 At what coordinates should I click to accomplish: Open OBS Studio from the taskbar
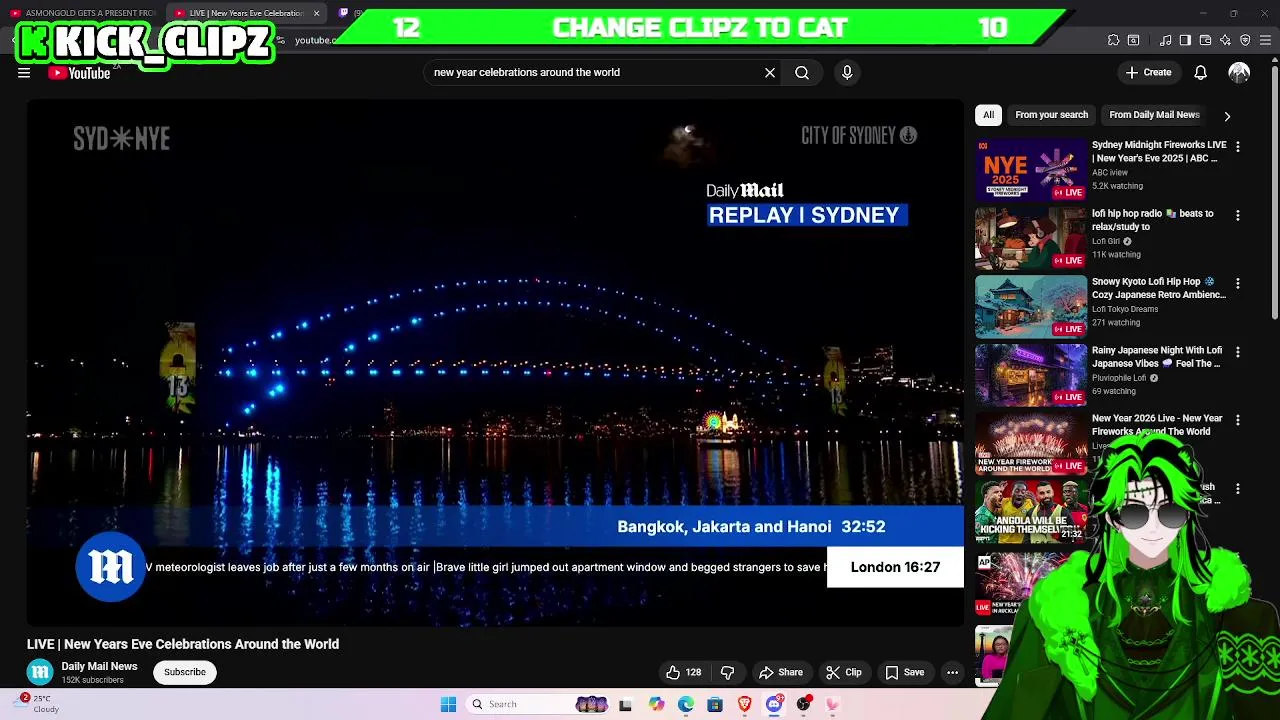coord(803,704)
